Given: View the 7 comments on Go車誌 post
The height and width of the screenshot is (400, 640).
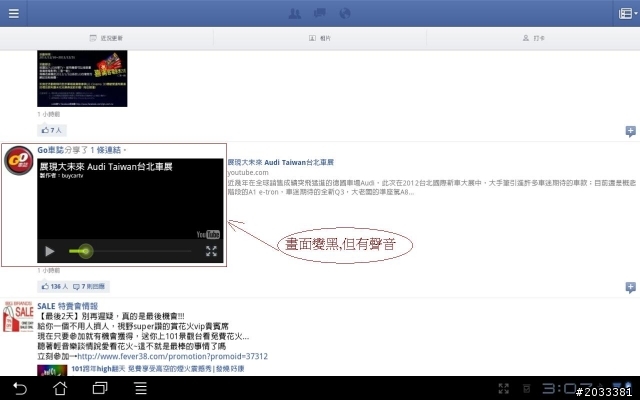Looking at the screenshot, I should tap(89, 287).
